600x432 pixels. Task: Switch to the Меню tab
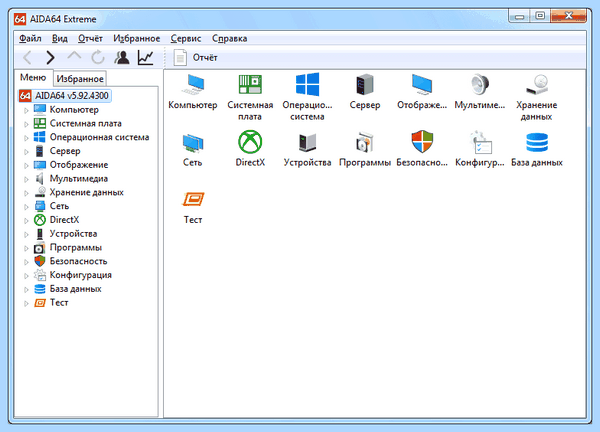tap(33, 78)
